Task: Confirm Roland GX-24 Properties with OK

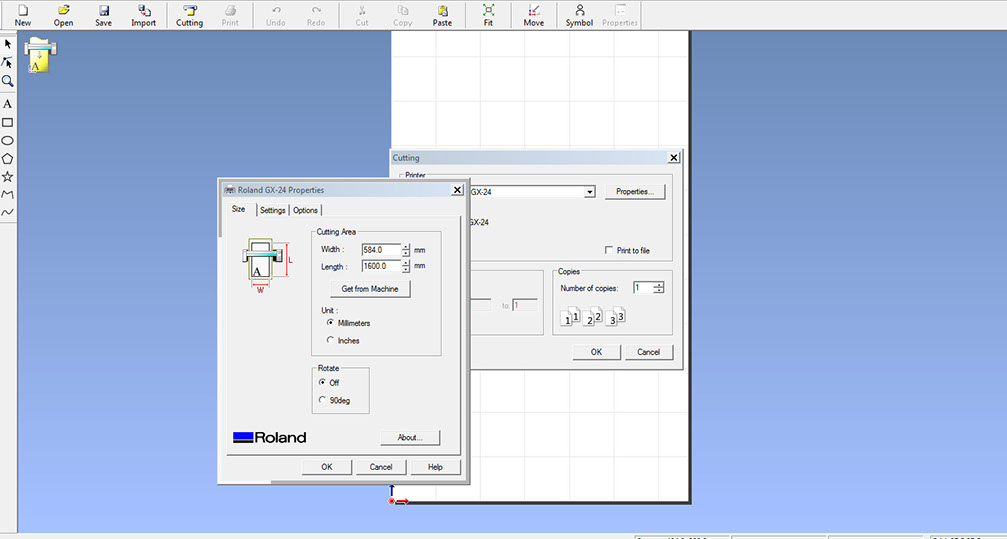Action: point(327,467)
